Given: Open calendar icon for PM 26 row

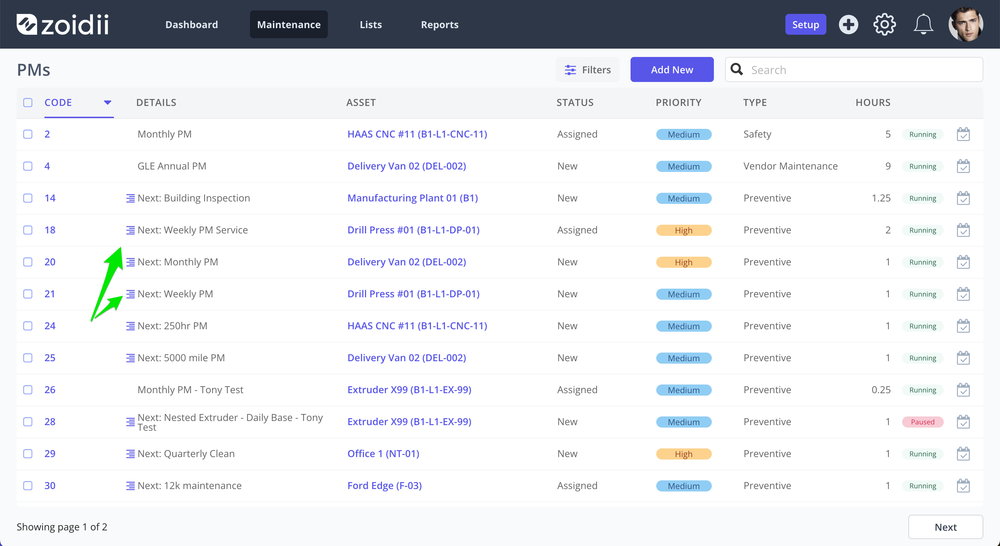Looking at the screenshot, I should pos(963,389).
